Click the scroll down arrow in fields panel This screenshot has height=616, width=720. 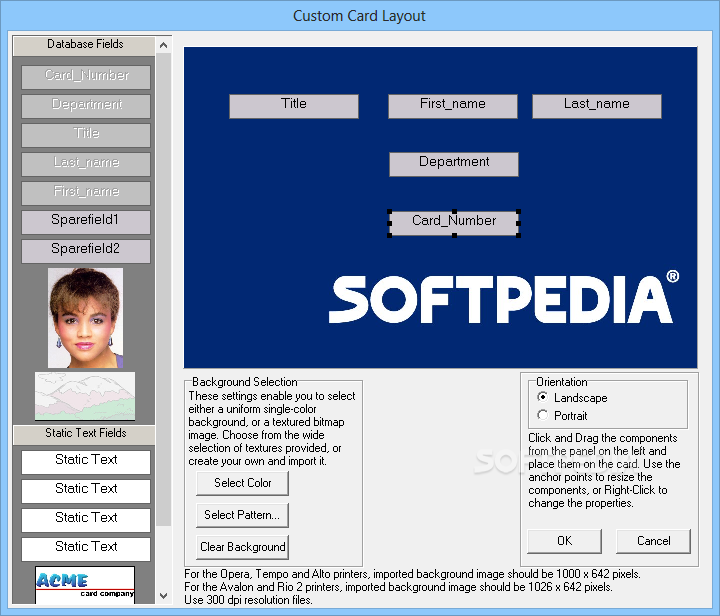click(163, 596)
